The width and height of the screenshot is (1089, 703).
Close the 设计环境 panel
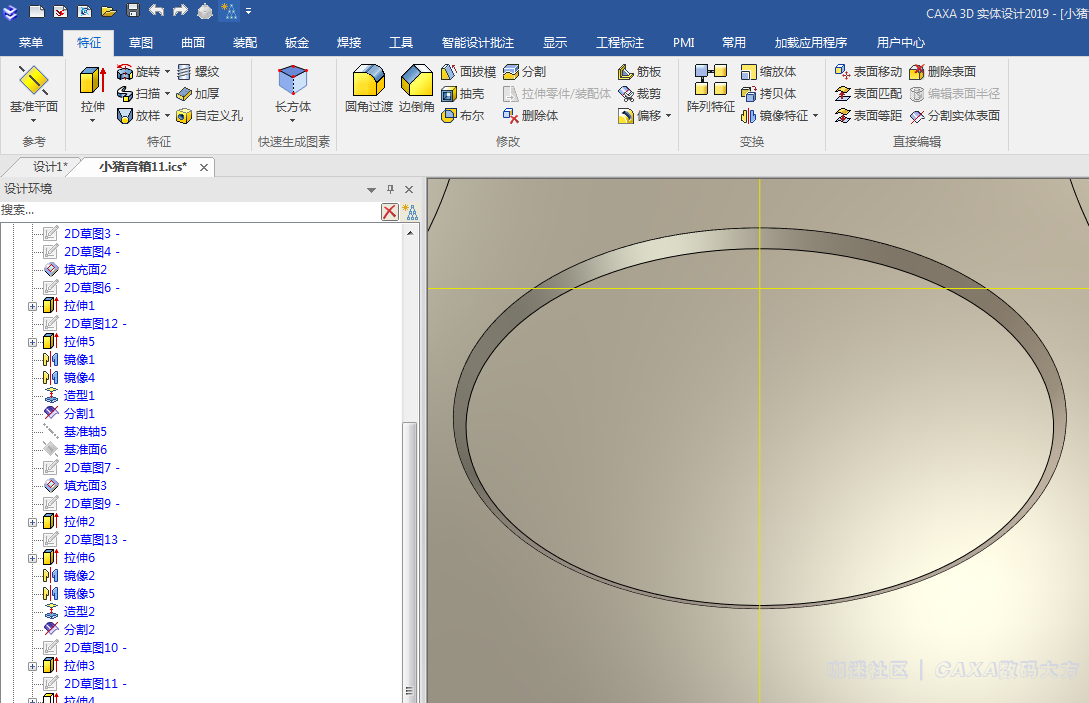[409, 189]
